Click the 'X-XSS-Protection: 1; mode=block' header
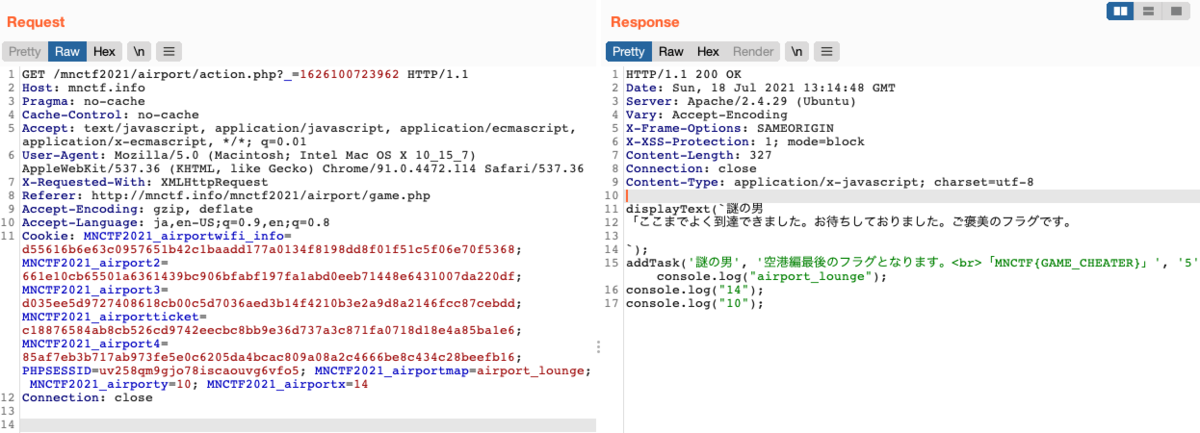This screenshot has height=433, width=1200. coord(743,140)
